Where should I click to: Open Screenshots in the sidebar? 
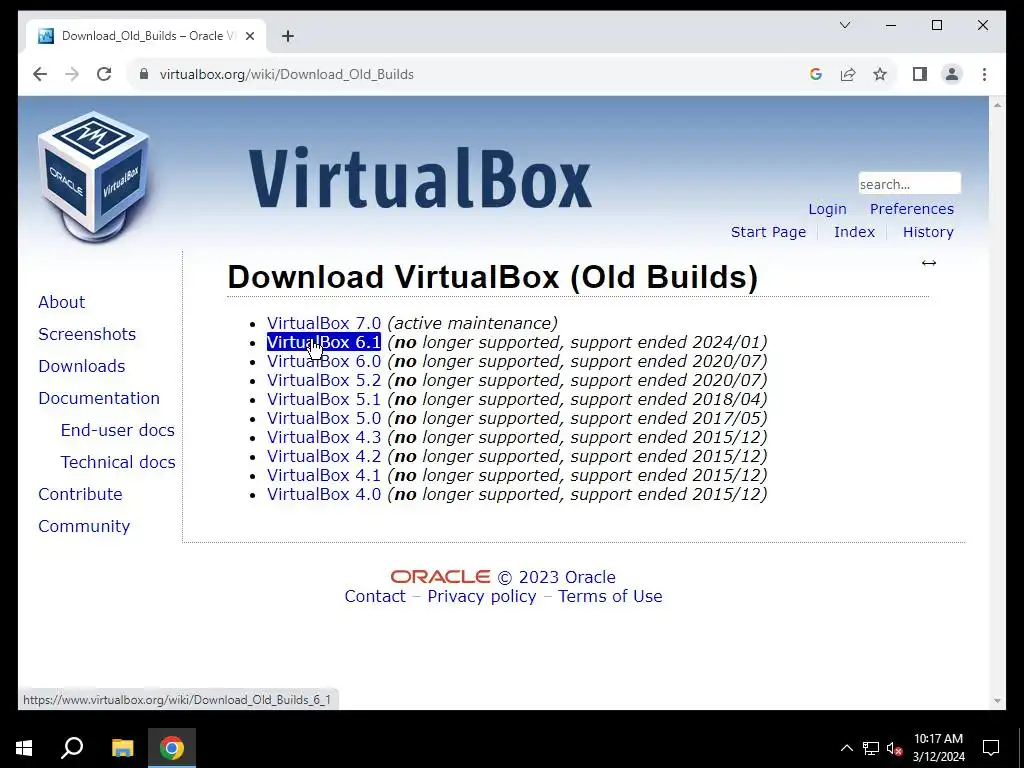click(x=87, y=334)
